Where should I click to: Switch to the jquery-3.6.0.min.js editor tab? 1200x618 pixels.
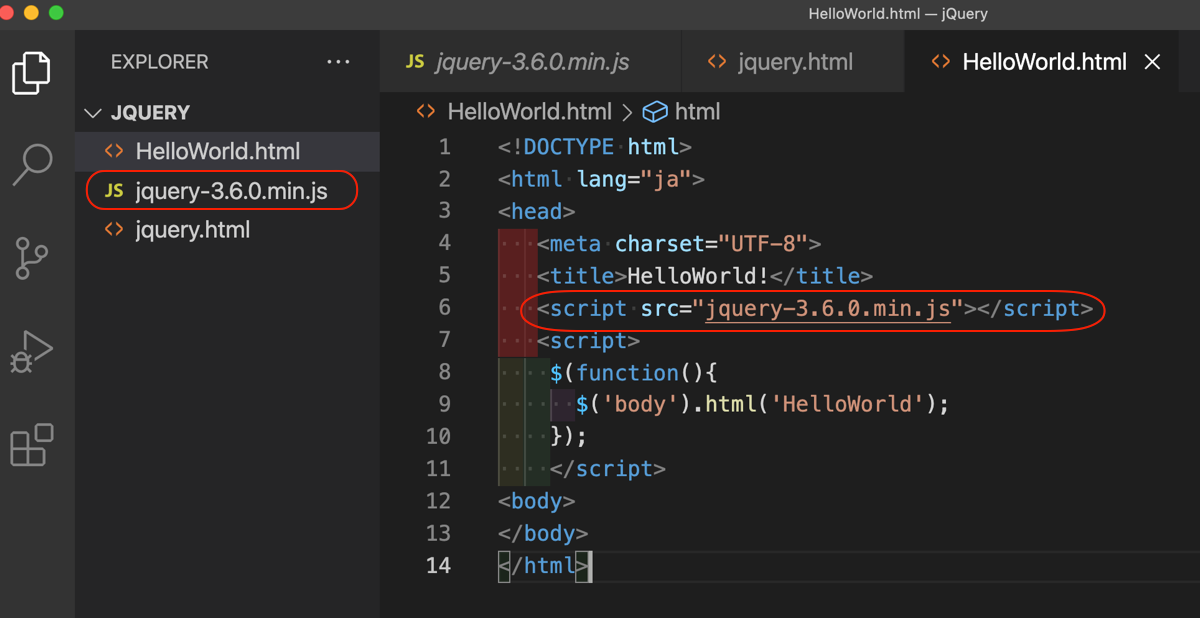click(530, 62)
